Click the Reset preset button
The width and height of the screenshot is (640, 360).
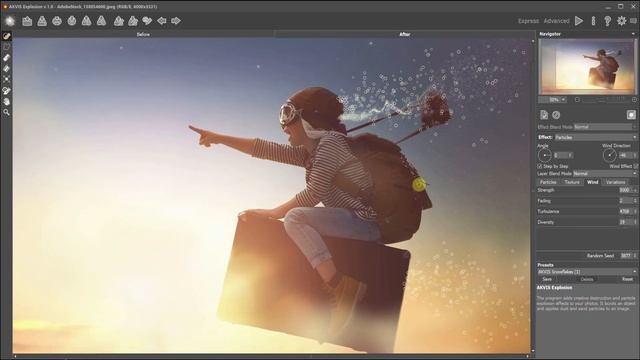coord(627,280)
